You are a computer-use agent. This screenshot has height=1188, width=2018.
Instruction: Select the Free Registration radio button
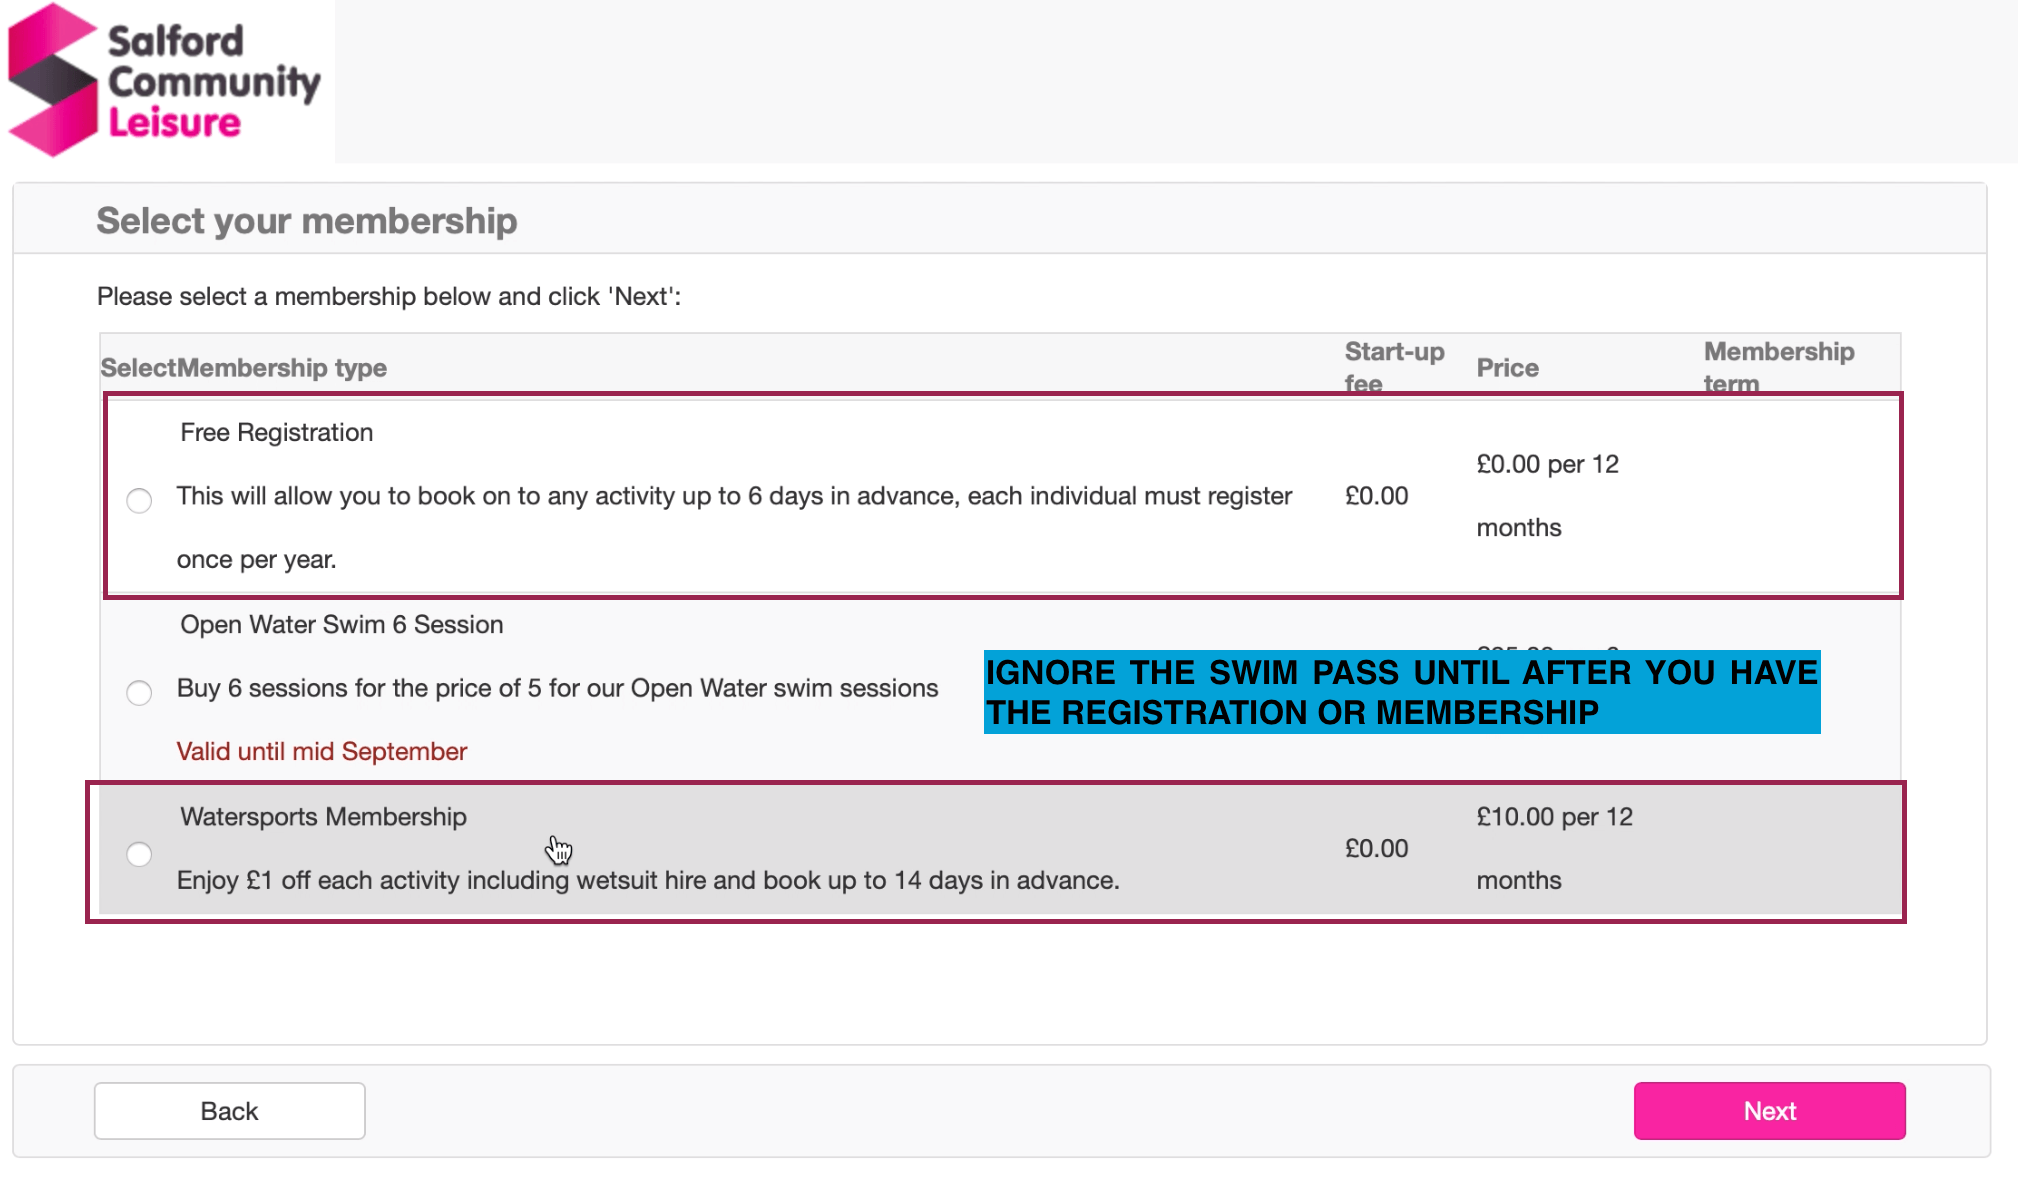click(x=139, y=500)
